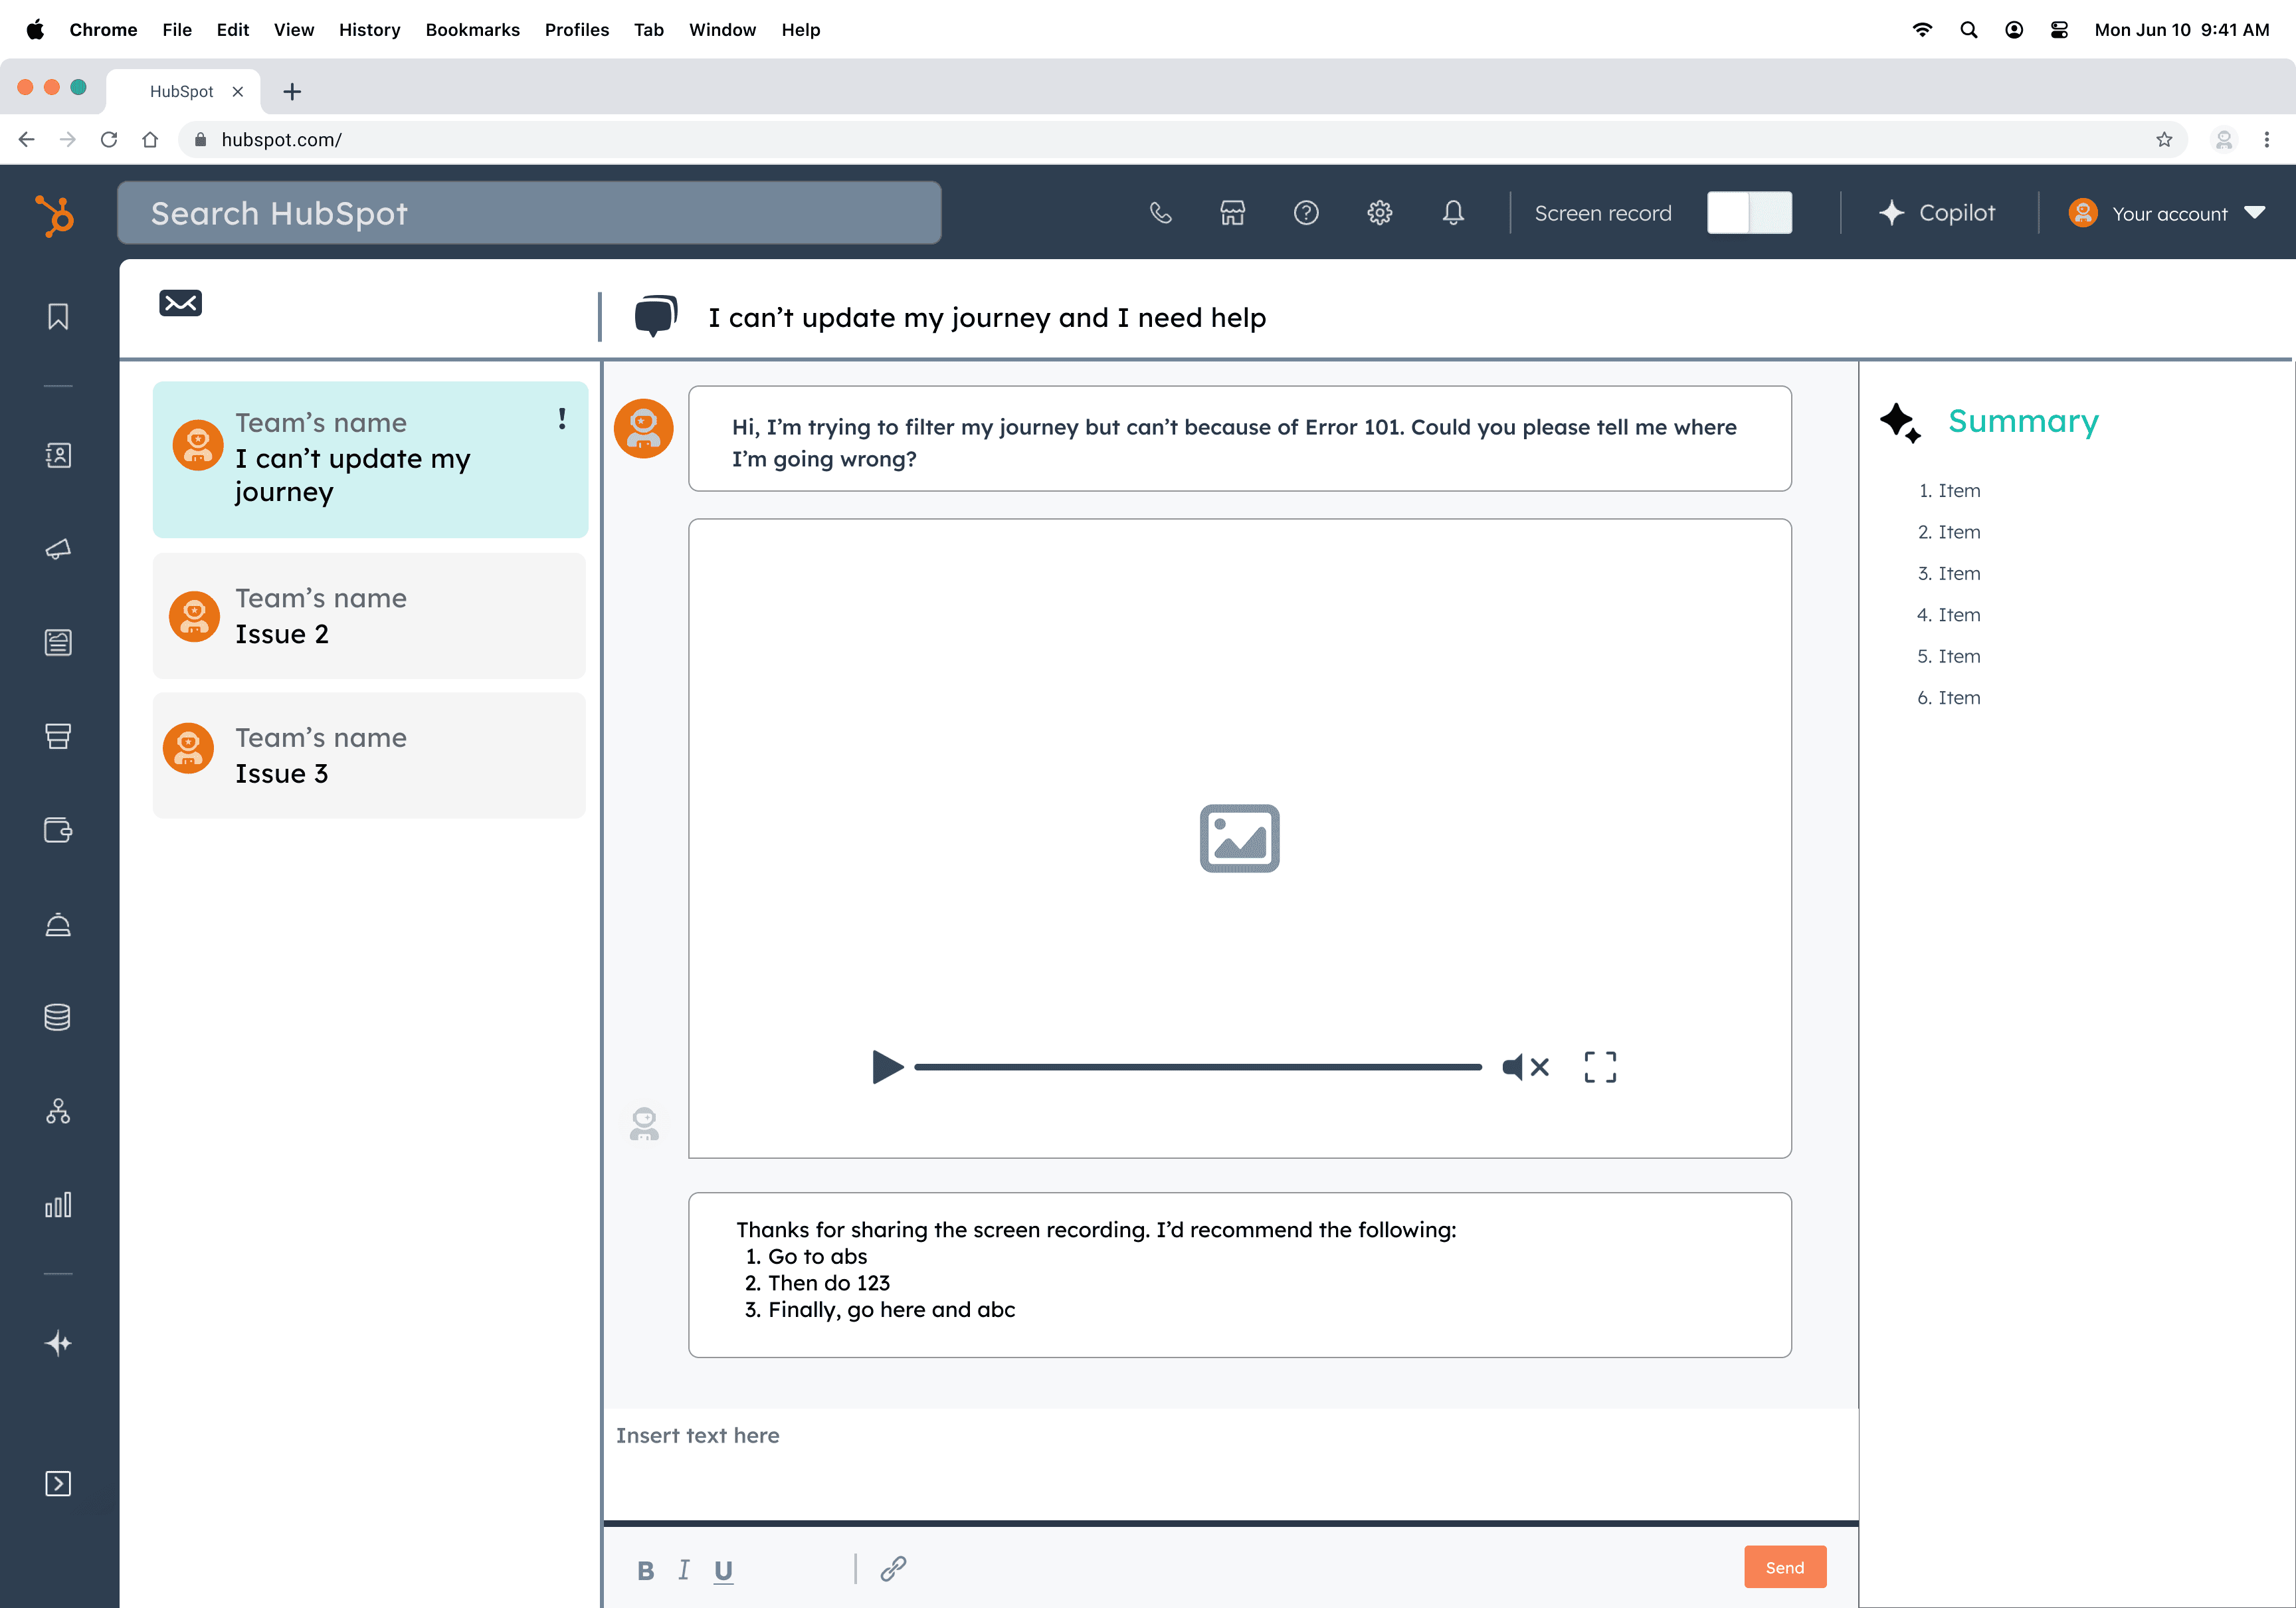Click the bookmarks icon in left sidebar
This screenshot has height=1608, width=2296.
pyautogui.click(x=58, y=317)
